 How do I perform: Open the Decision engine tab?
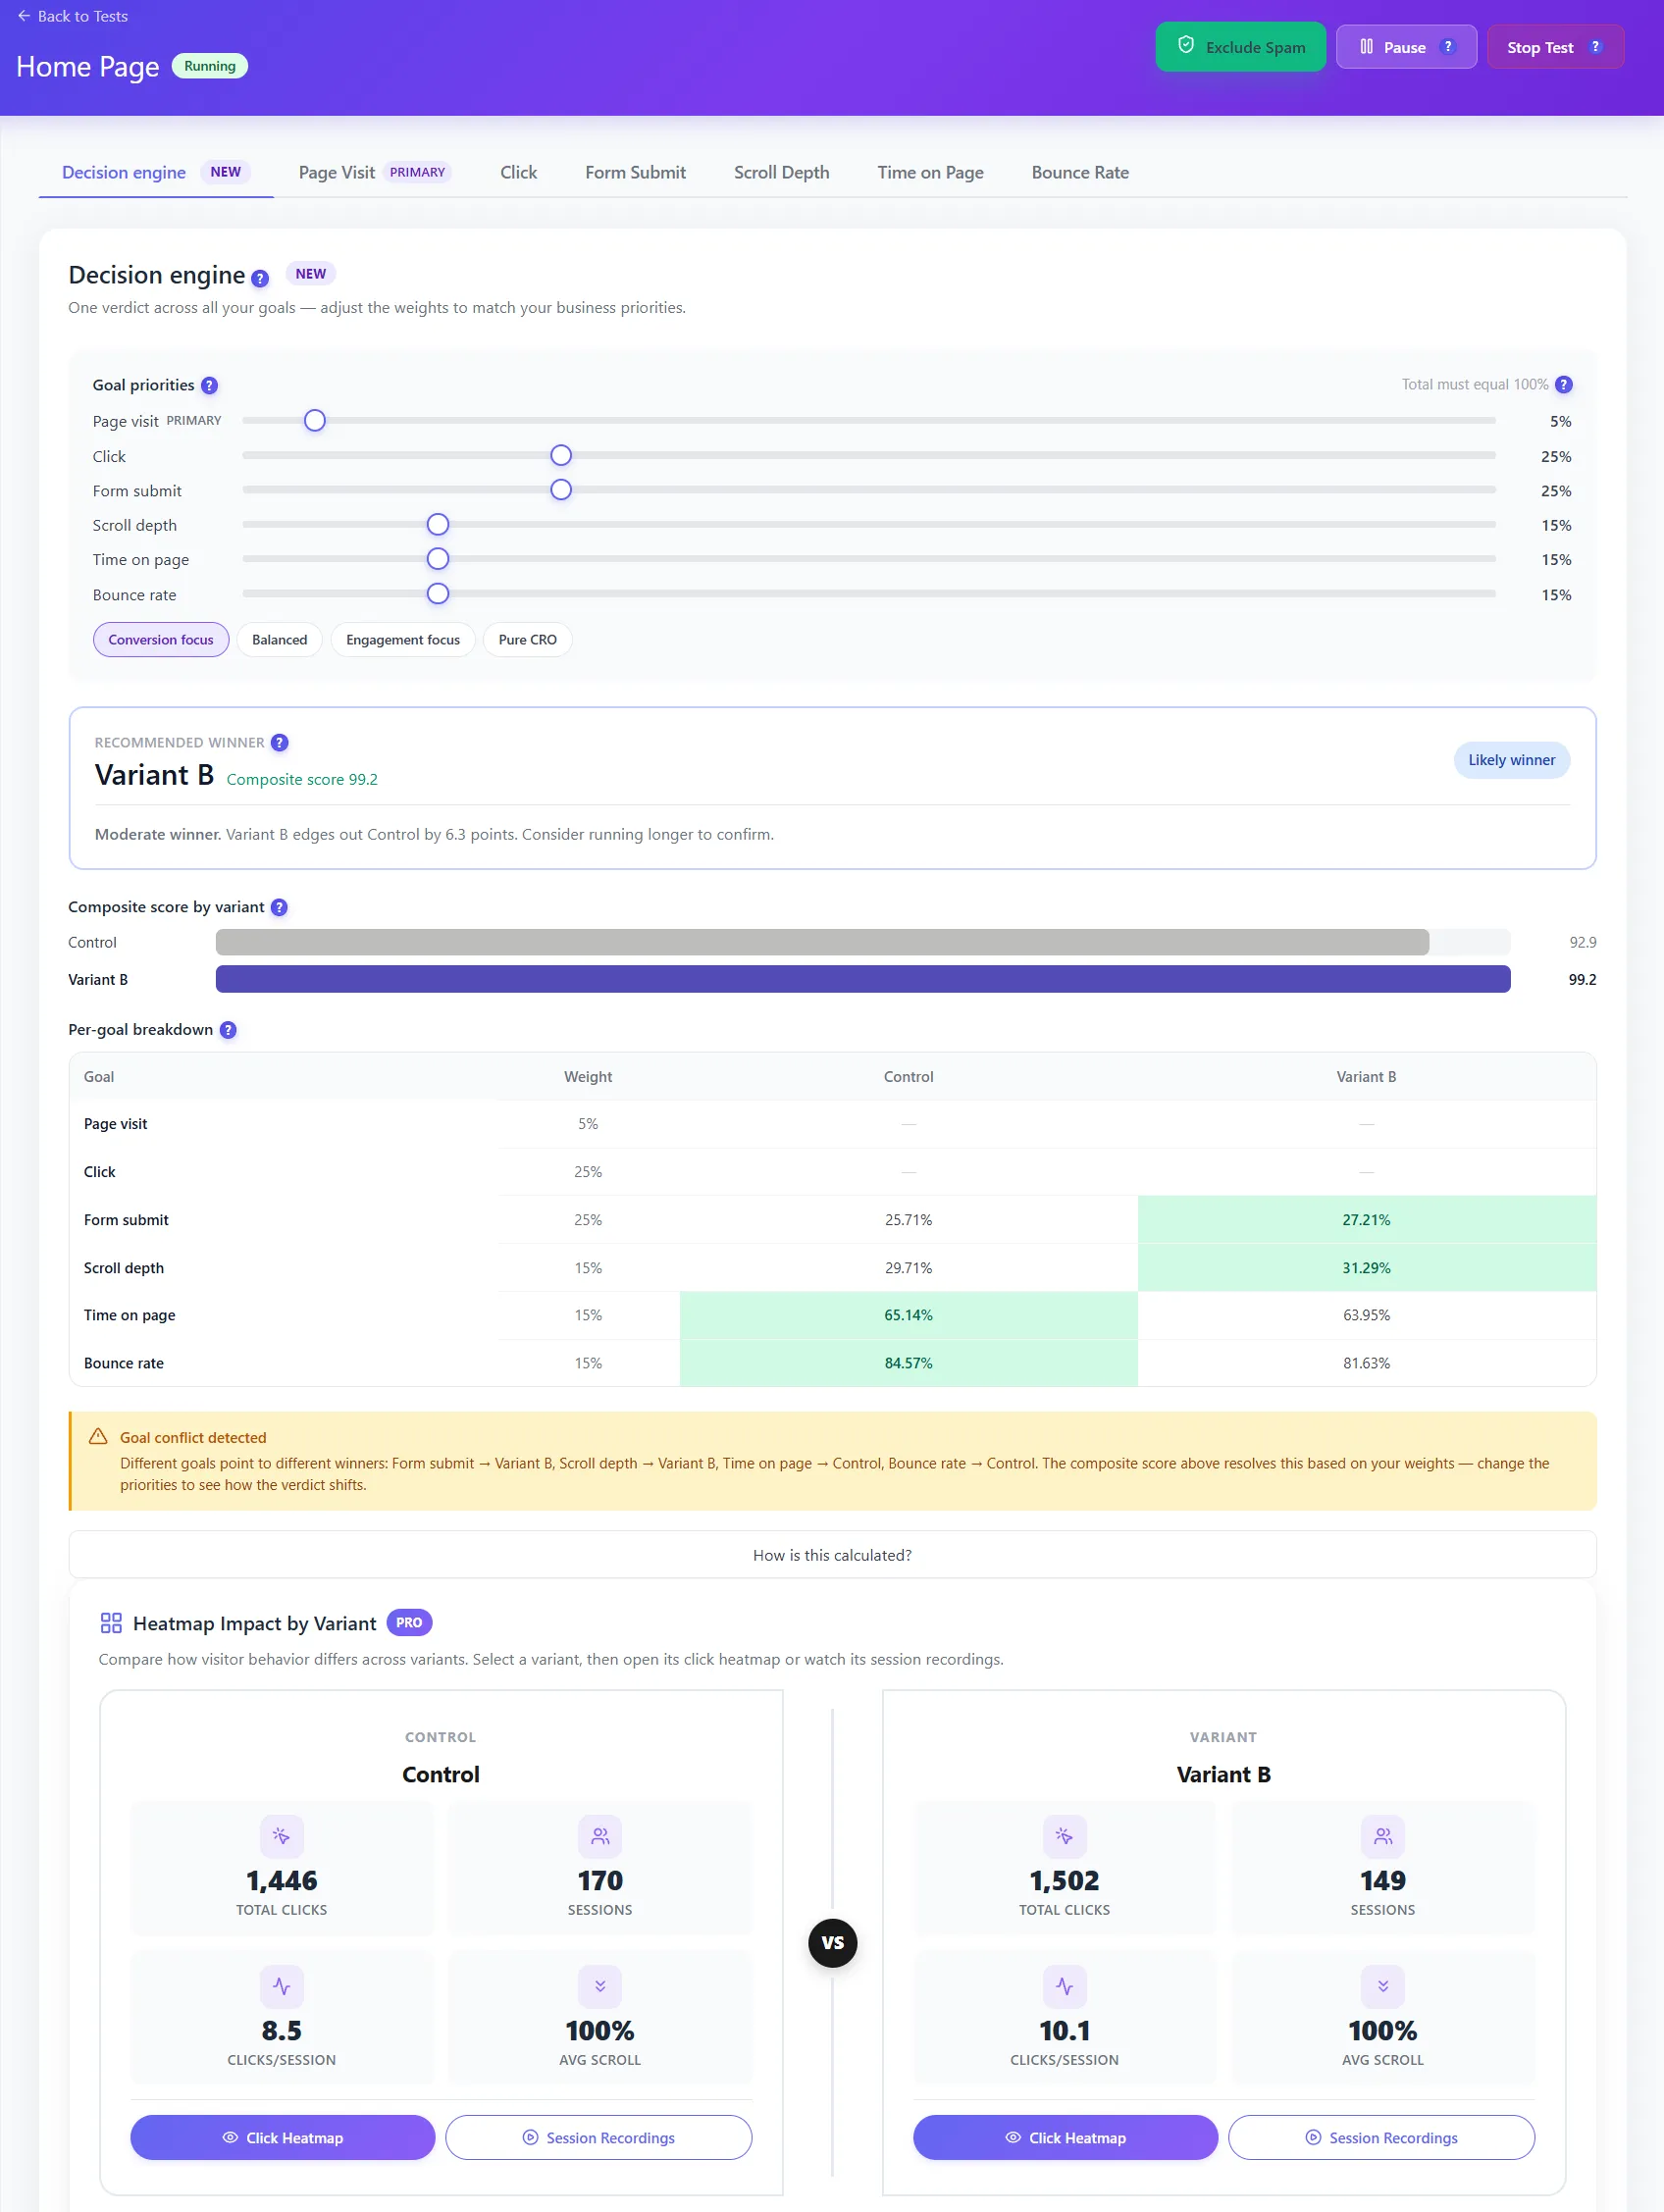(156, 172)
